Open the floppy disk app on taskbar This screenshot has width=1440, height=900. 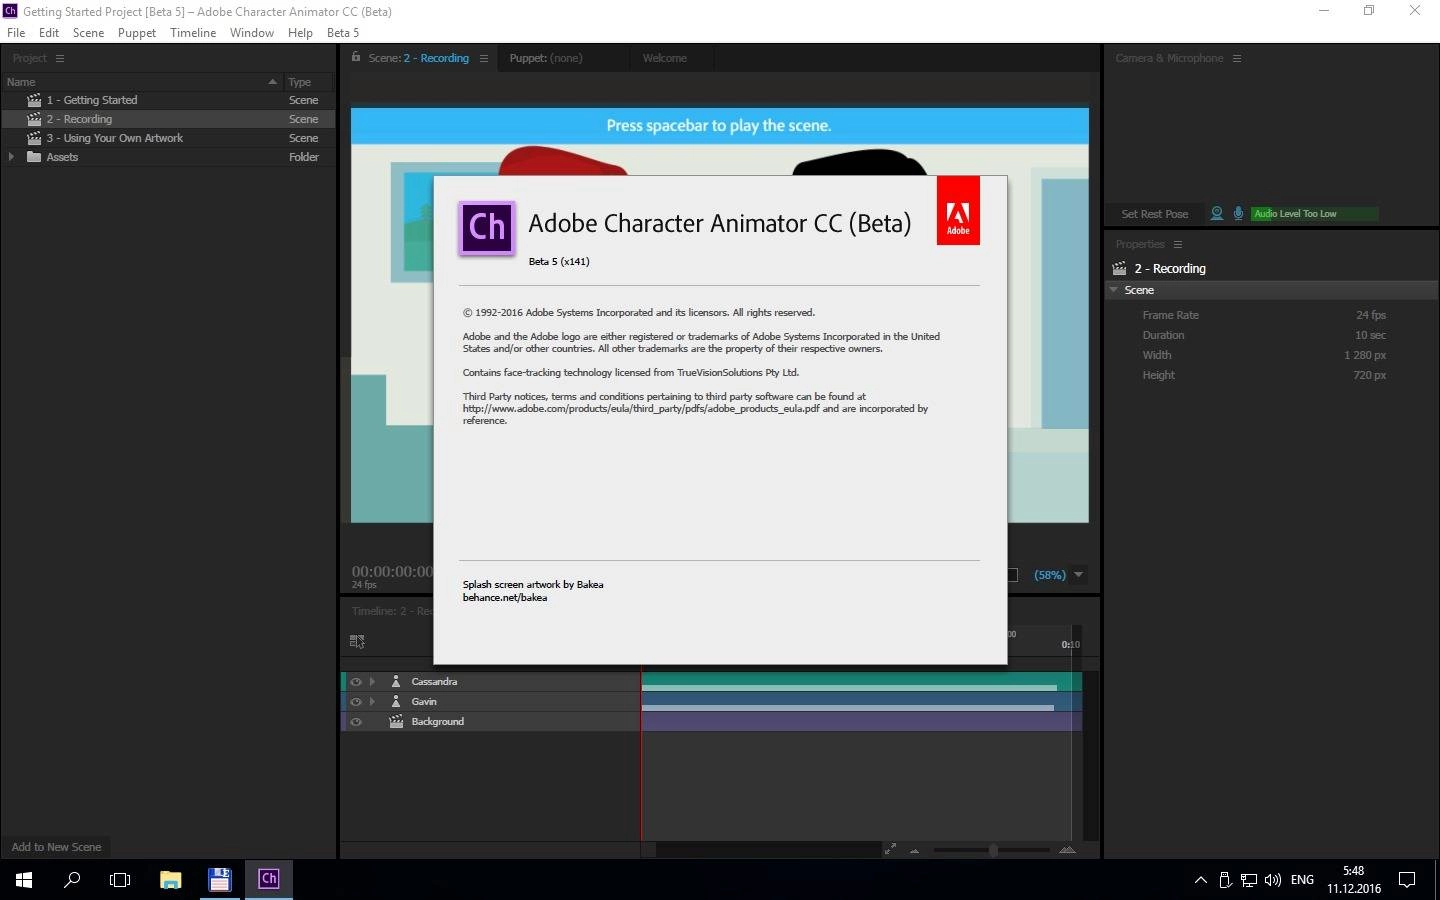[x=219, y=879]
